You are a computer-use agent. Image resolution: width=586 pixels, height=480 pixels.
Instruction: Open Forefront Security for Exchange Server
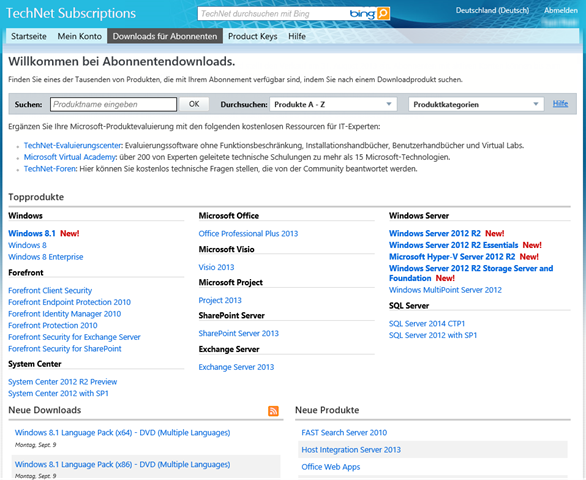click(x=74, y=337)
